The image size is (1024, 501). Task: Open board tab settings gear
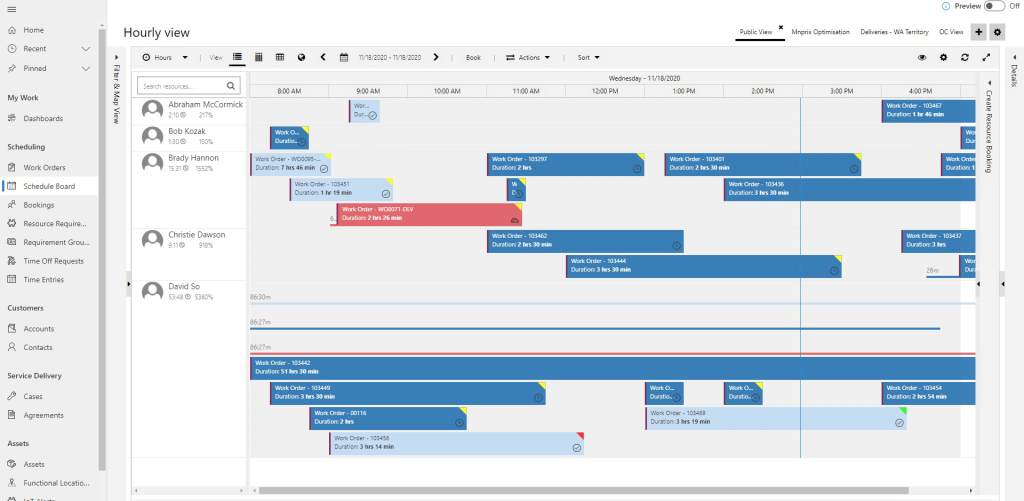point(997,32)
